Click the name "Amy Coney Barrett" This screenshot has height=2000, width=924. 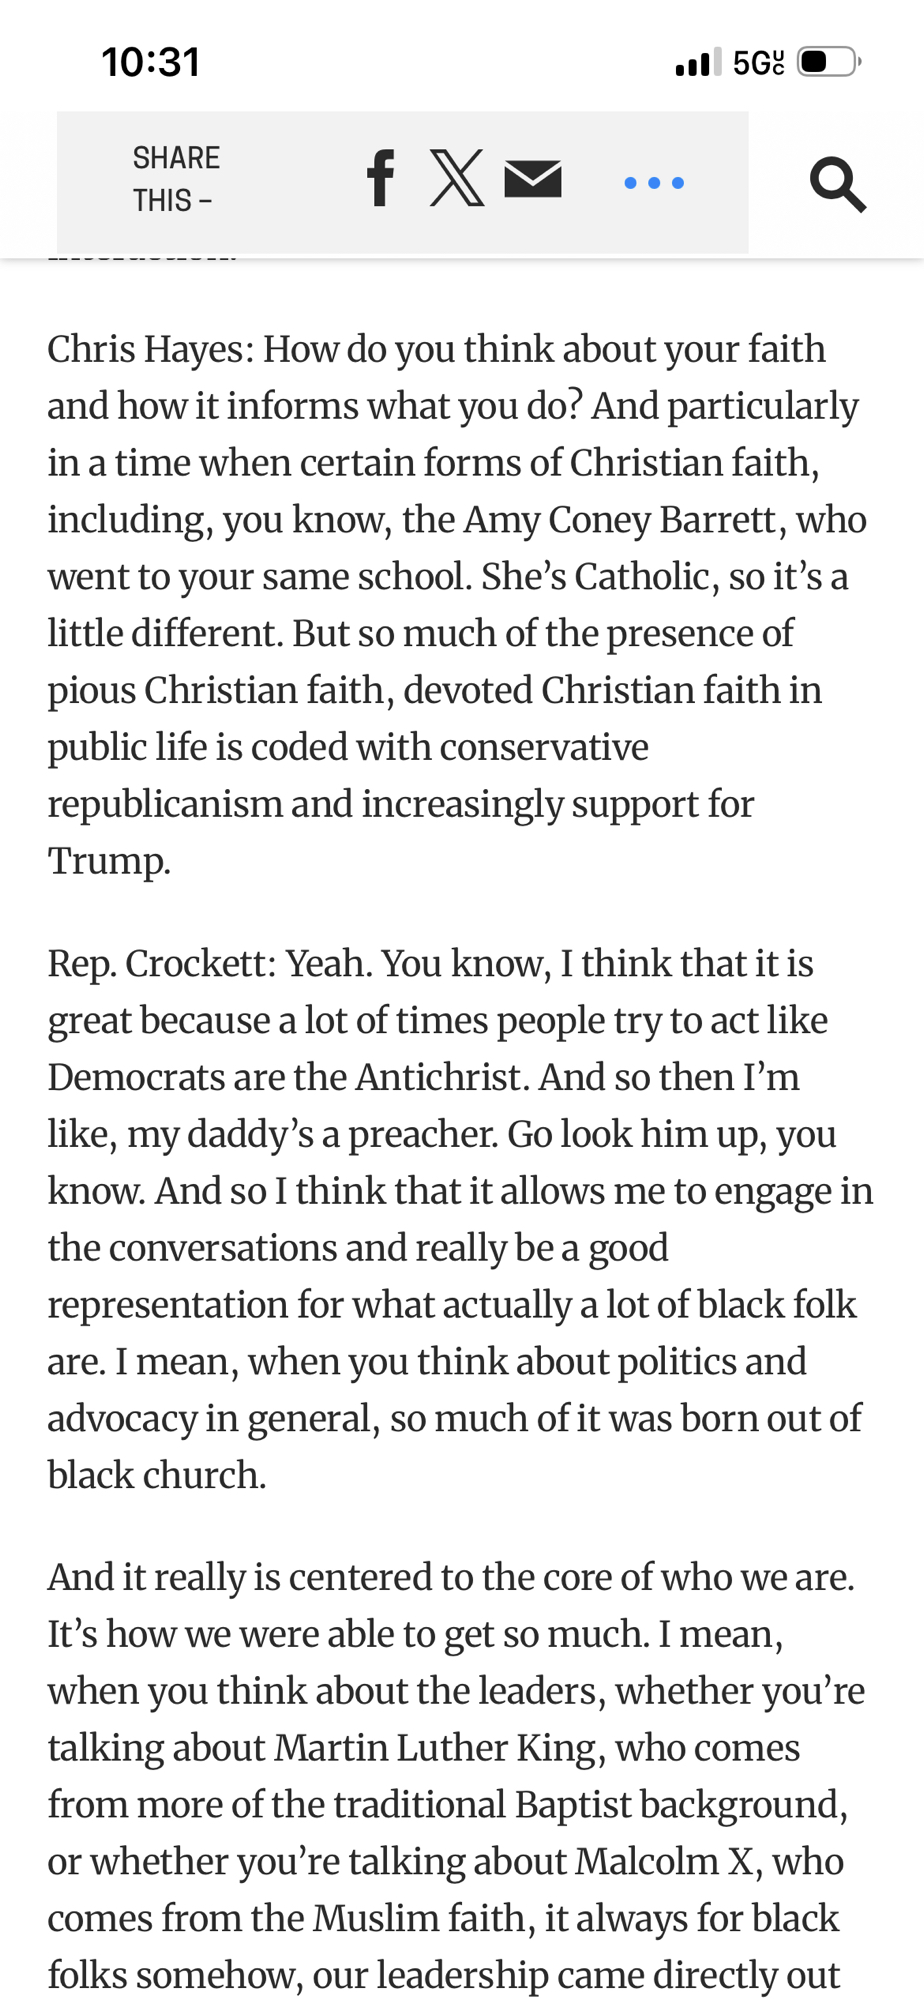619,520
